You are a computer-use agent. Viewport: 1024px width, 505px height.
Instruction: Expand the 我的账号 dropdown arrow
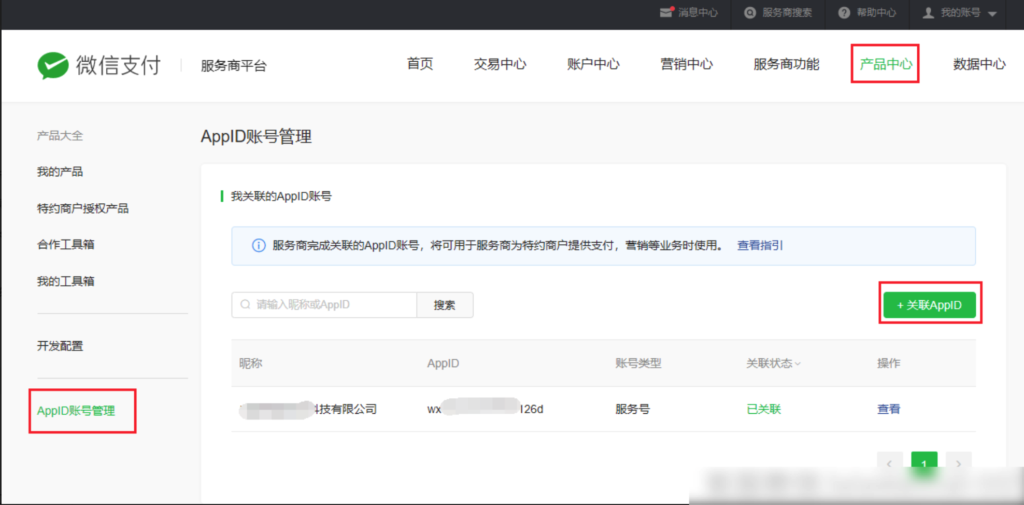click(992, 14)
